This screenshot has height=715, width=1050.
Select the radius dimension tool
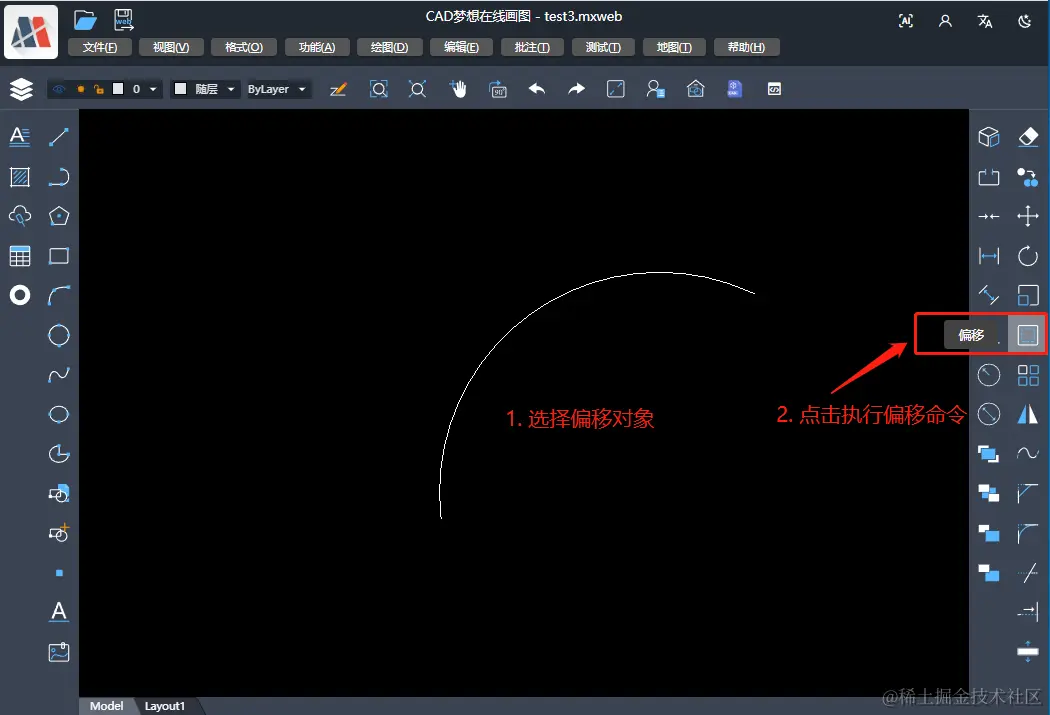989,375
